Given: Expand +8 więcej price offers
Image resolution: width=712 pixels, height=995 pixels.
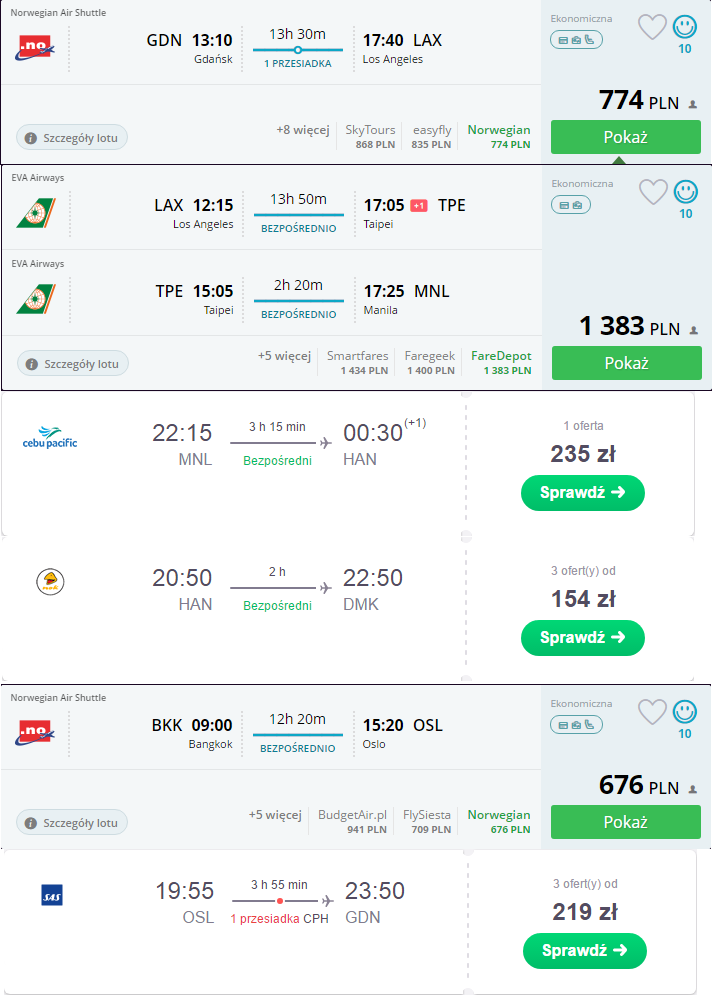Looking at the screenshot, I should [303, 130].
